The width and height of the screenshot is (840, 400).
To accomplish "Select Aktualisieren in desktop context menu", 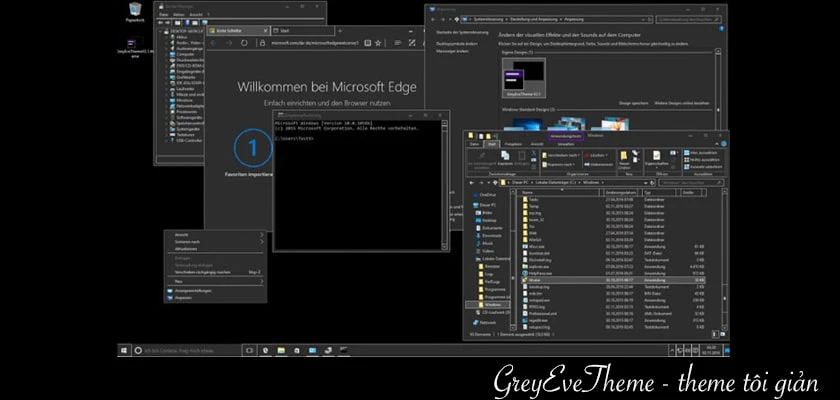I will 215,249.
